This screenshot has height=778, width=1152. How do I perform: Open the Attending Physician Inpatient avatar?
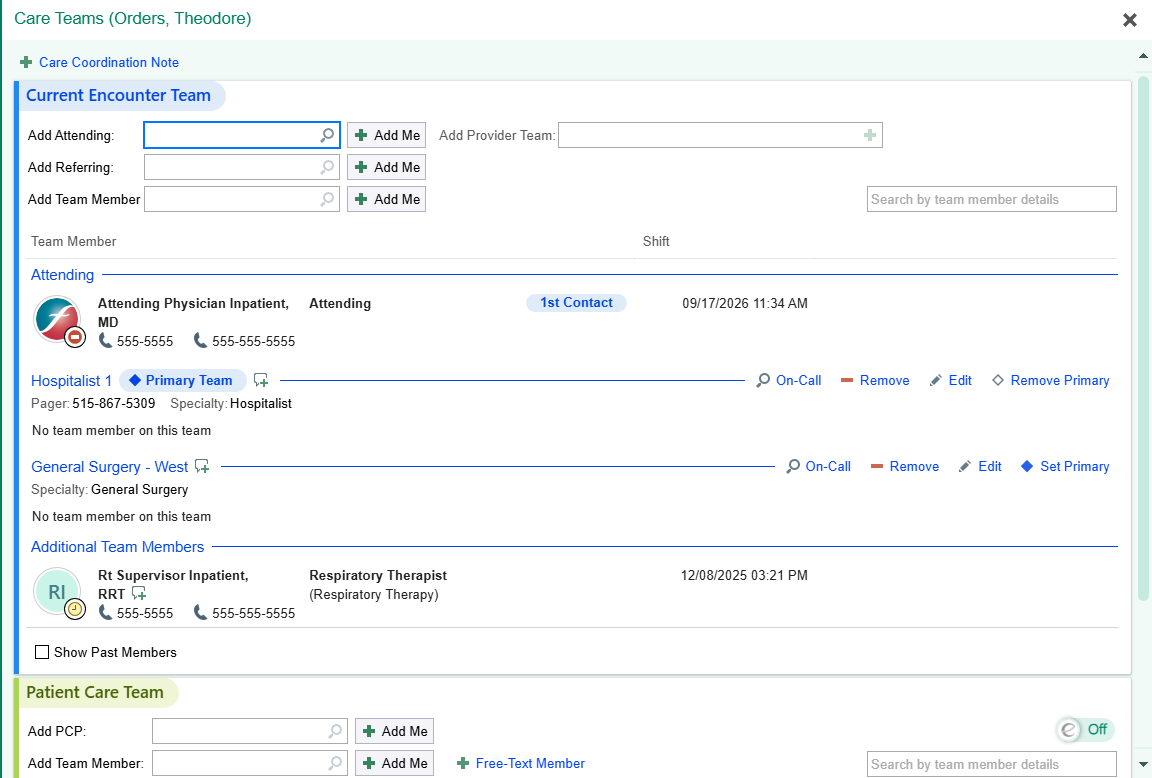point(59,320)
